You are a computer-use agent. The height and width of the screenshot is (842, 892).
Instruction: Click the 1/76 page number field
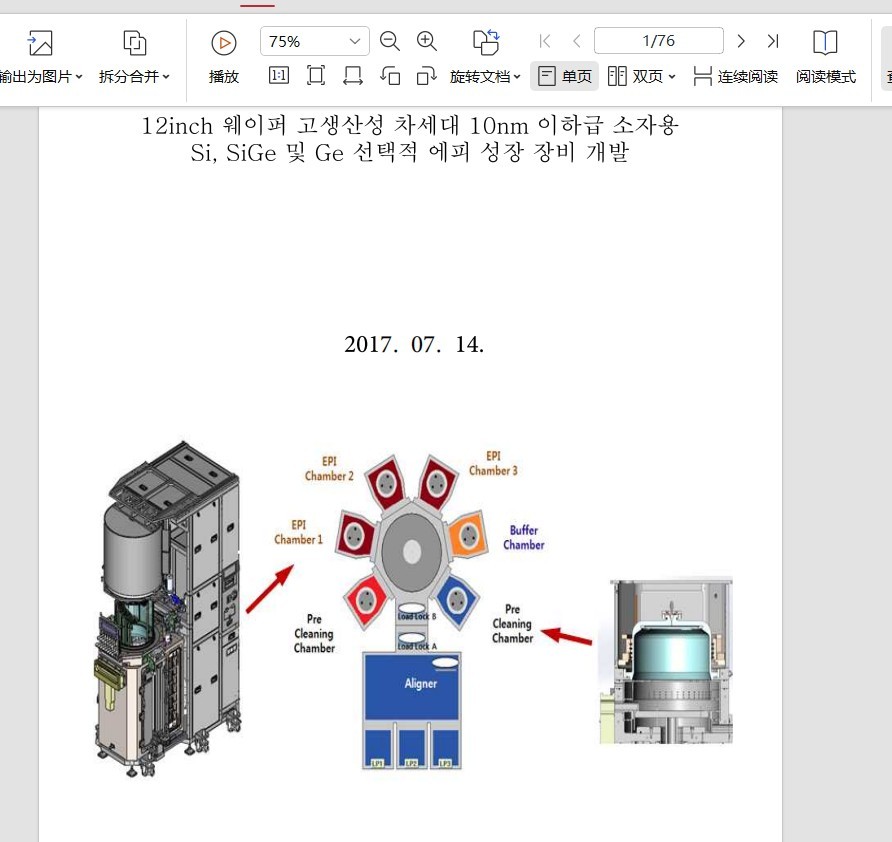click(659, 41)
